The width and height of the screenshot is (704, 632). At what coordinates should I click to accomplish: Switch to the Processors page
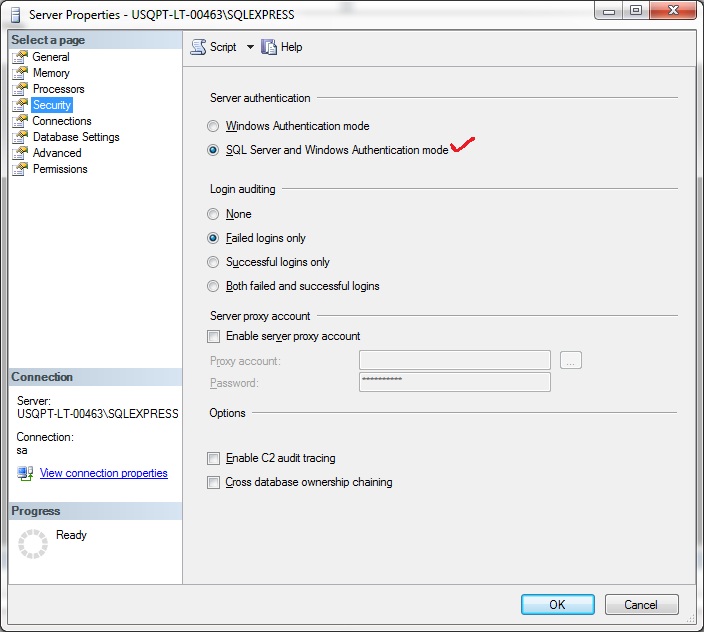[x=58, y=89]
